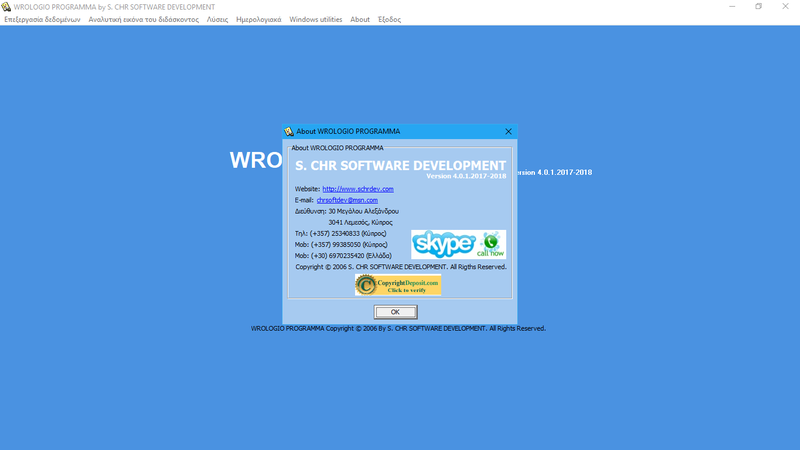Click OK in the About dialog

click(395, 312)
